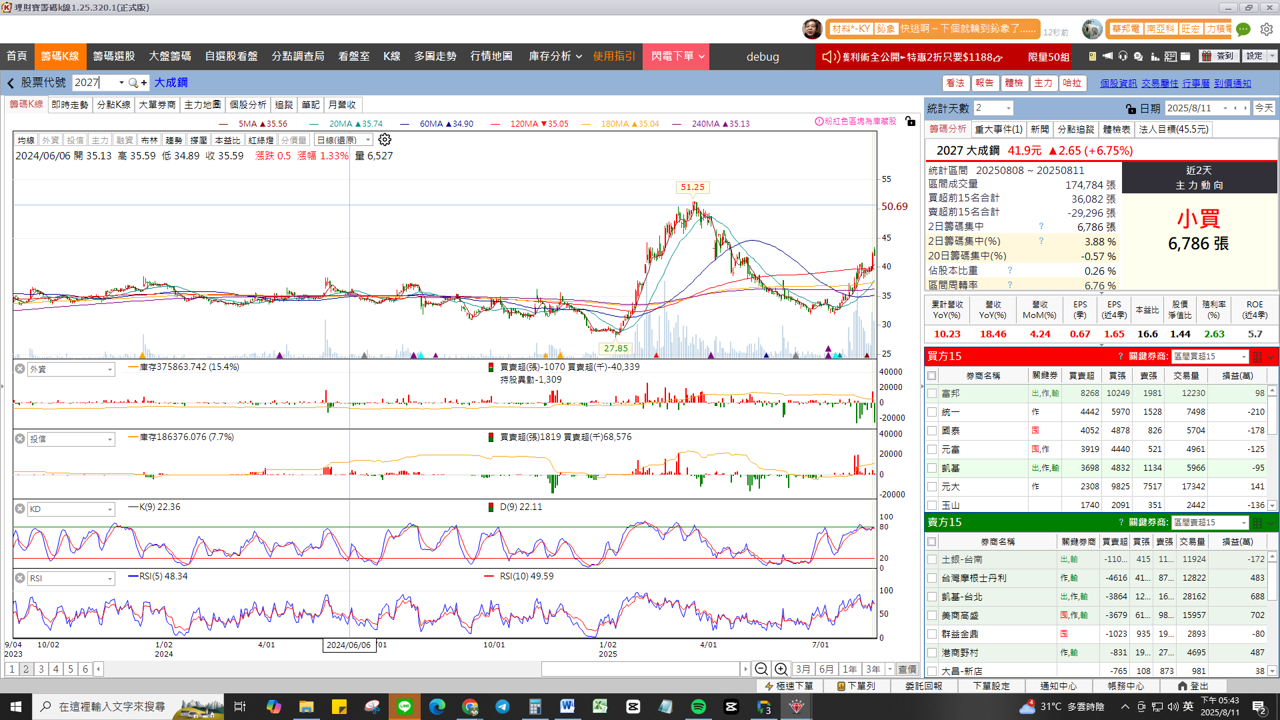1280x720 pixels.
Task: Check the 統一 row checkbox
Action: (x=932, y=412)
